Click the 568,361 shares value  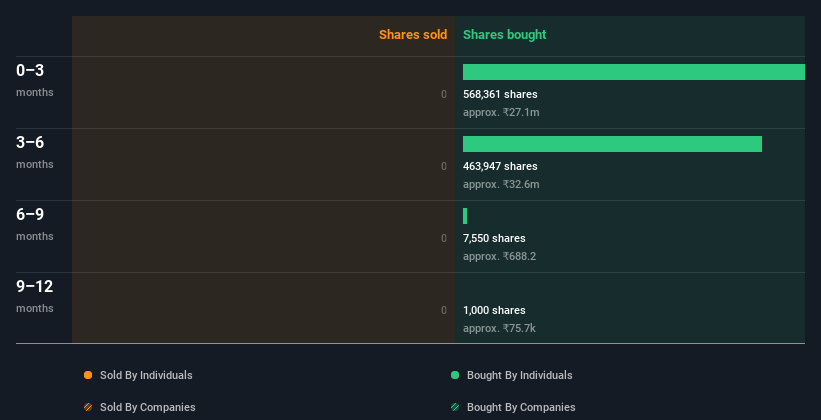[500, 94]
